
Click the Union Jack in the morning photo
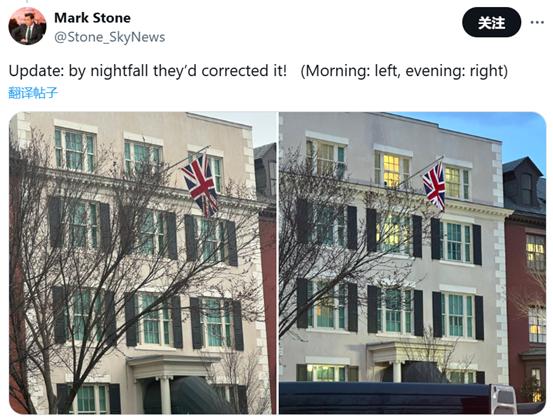coord(200,184)
